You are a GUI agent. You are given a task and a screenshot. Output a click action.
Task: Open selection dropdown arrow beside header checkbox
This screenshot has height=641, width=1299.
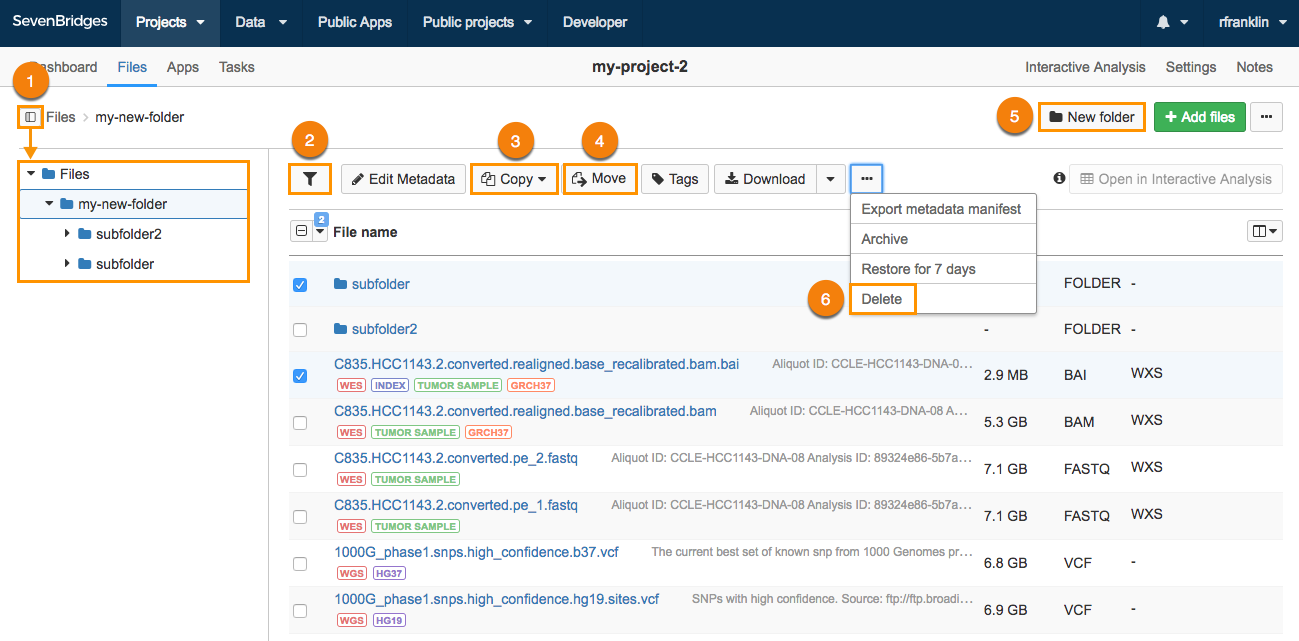(x=320, y=231)
